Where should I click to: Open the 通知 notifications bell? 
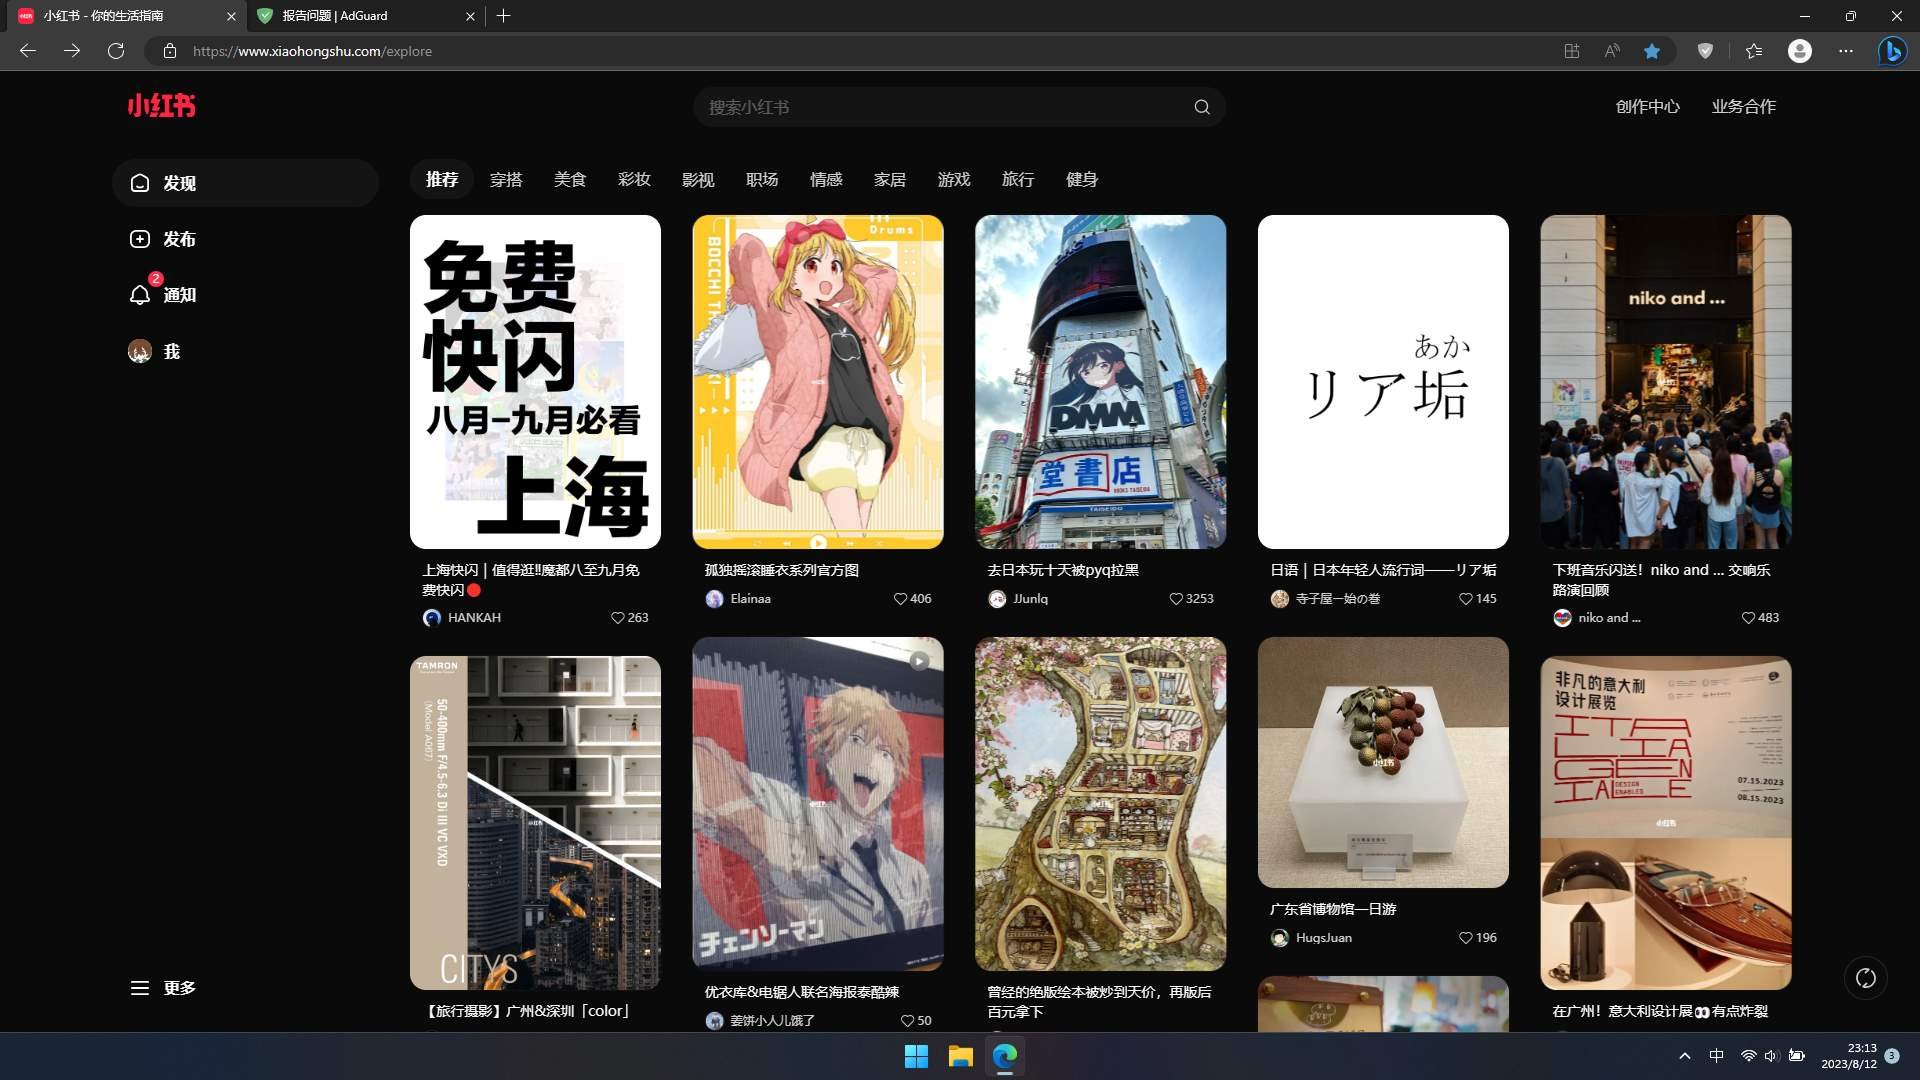(x=140, y=295)
